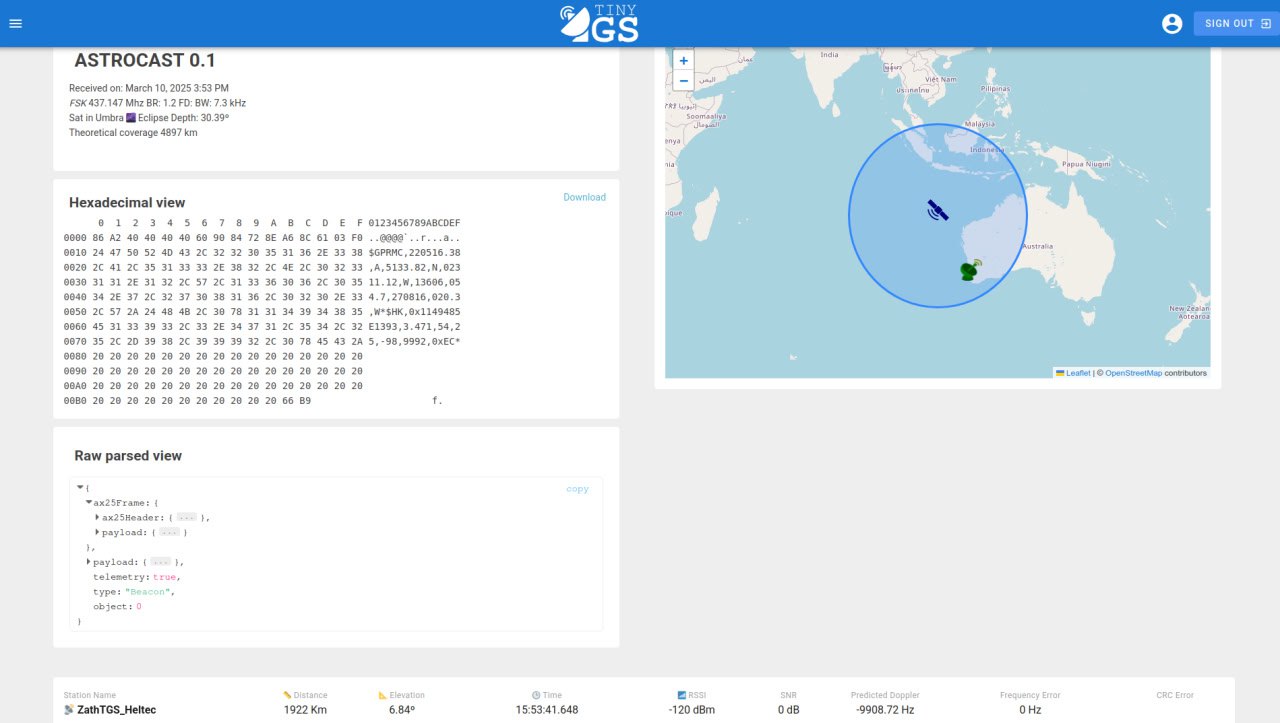Click the CRC Error column header
The width and height of the screenshot is (1280, 723).
(1175, 695)
